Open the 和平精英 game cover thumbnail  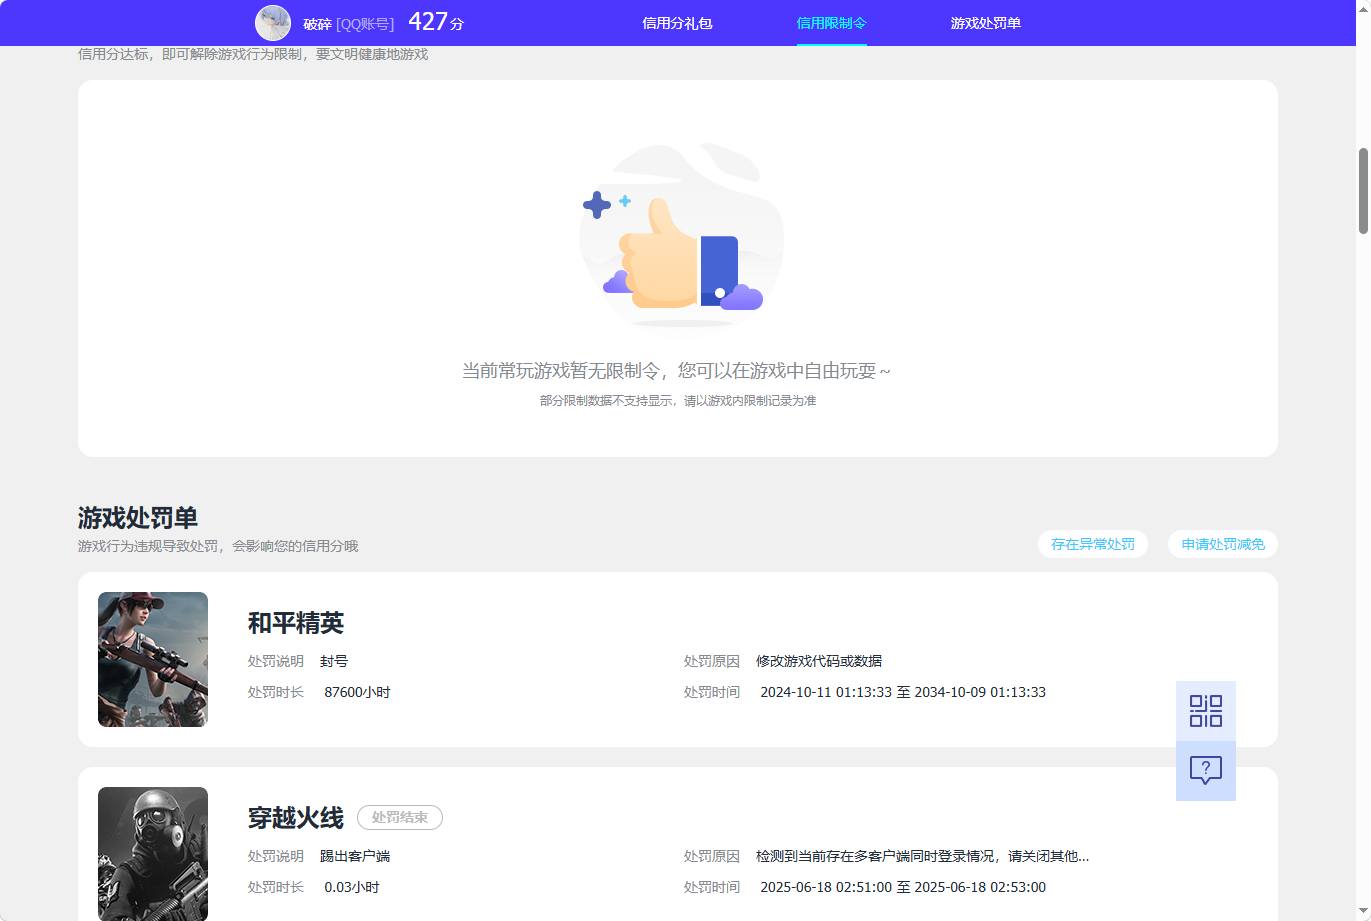click(153, 659)
